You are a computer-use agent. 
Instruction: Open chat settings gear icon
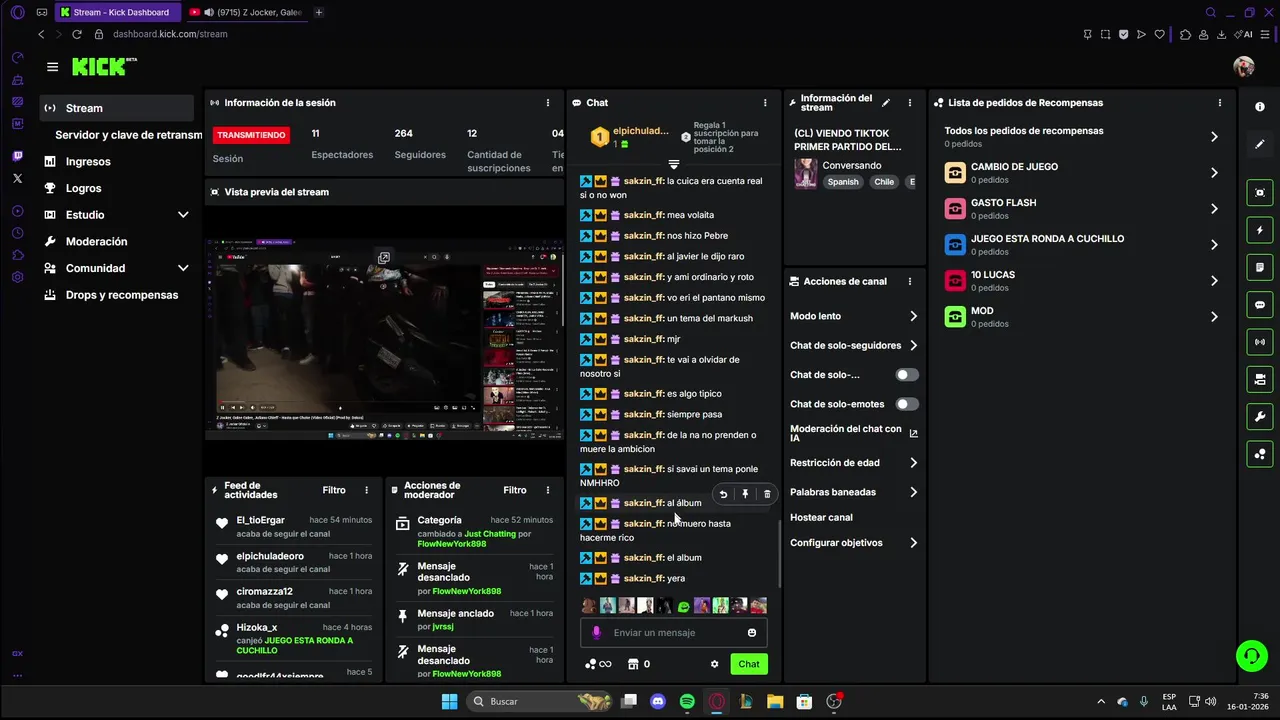(714, 664)
